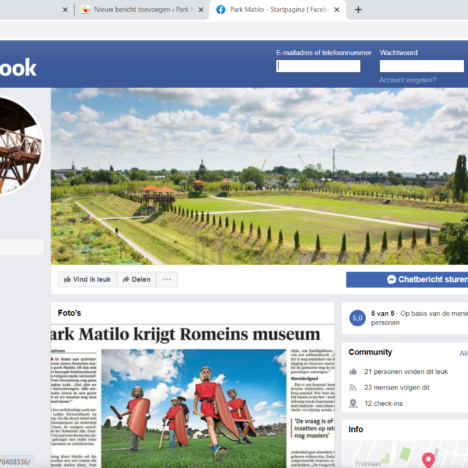Close the Park Matilo Facebook tab

coord(337,10)
